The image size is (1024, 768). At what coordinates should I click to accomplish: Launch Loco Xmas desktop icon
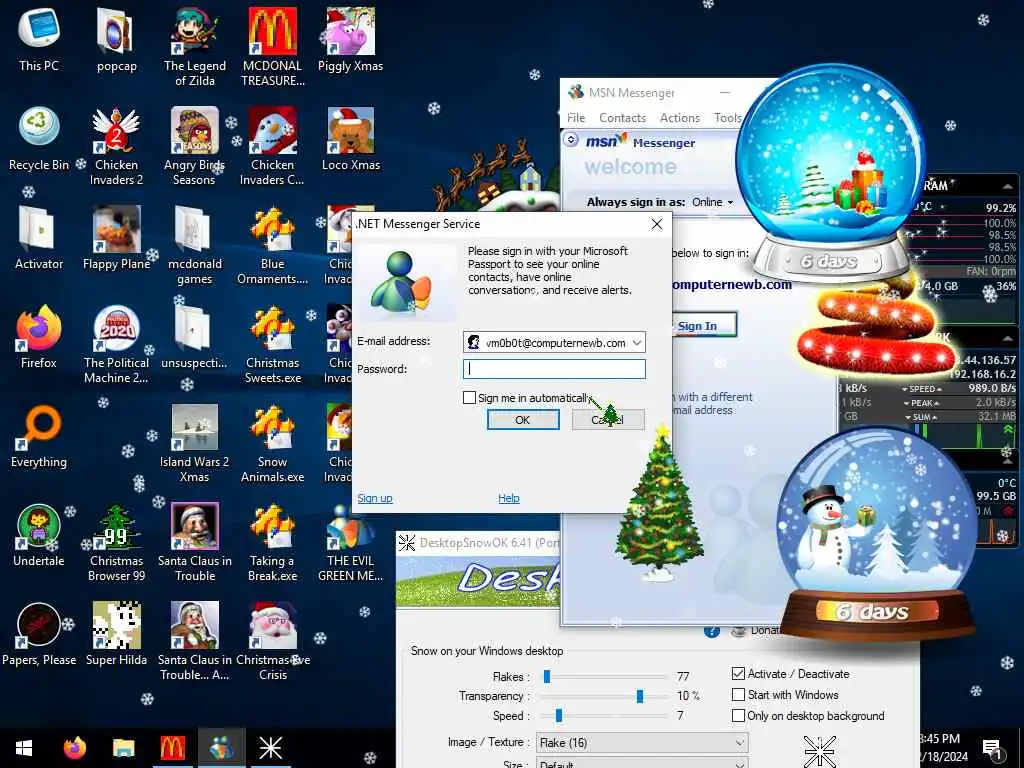coord(351,138)
